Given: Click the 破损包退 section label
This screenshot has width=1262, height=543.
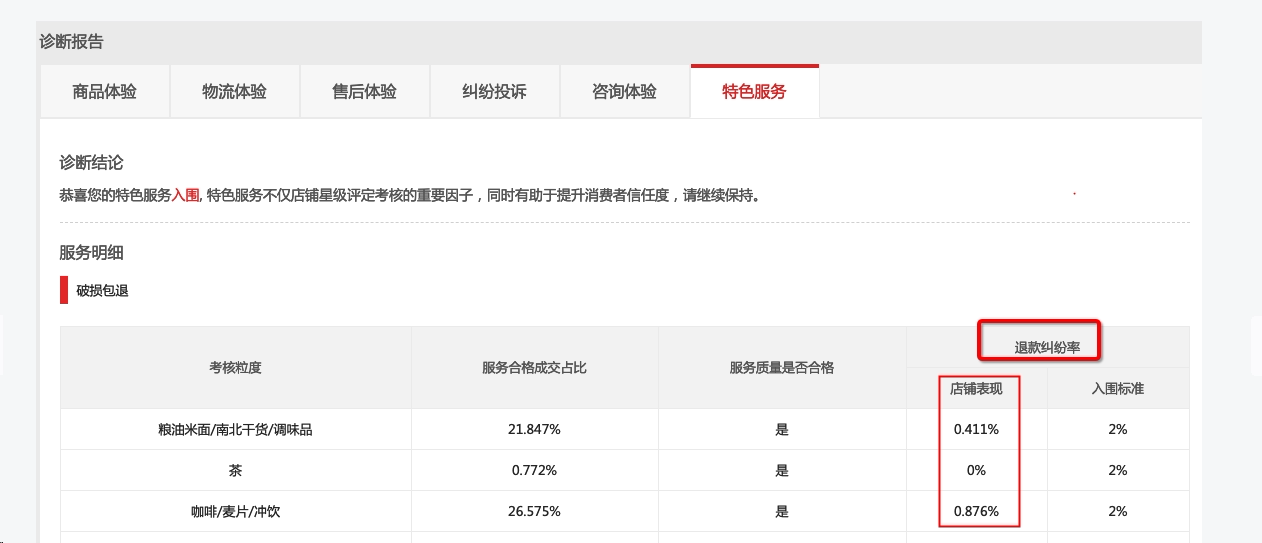Looking at the screenshot, I should click(x=102, y=291).
